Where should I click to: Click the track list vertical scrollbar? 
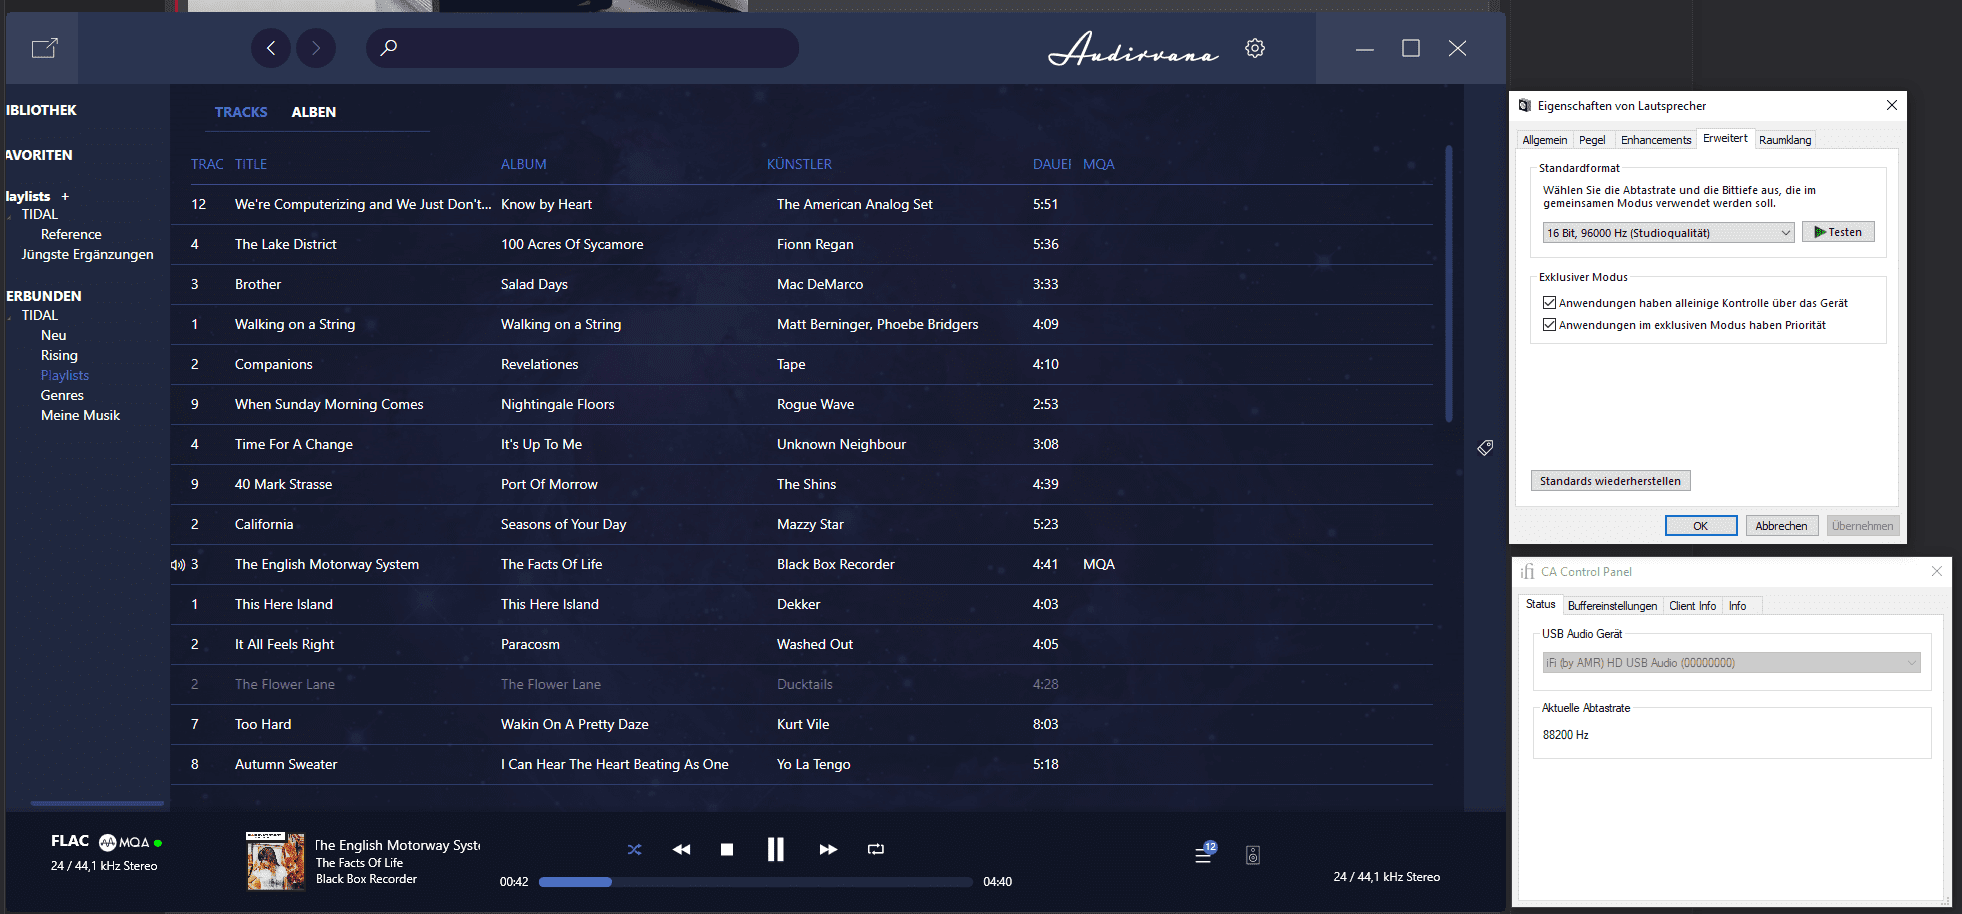1448,285
